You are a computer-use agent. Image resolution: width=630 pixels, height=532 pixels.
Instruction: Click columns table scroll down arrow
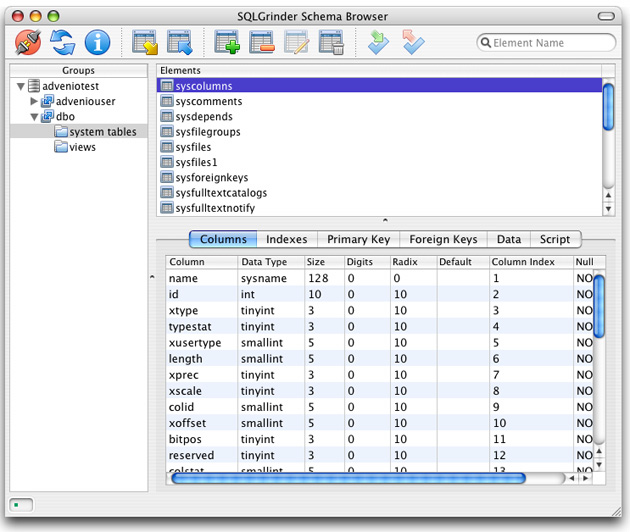[x=599, y=465]
